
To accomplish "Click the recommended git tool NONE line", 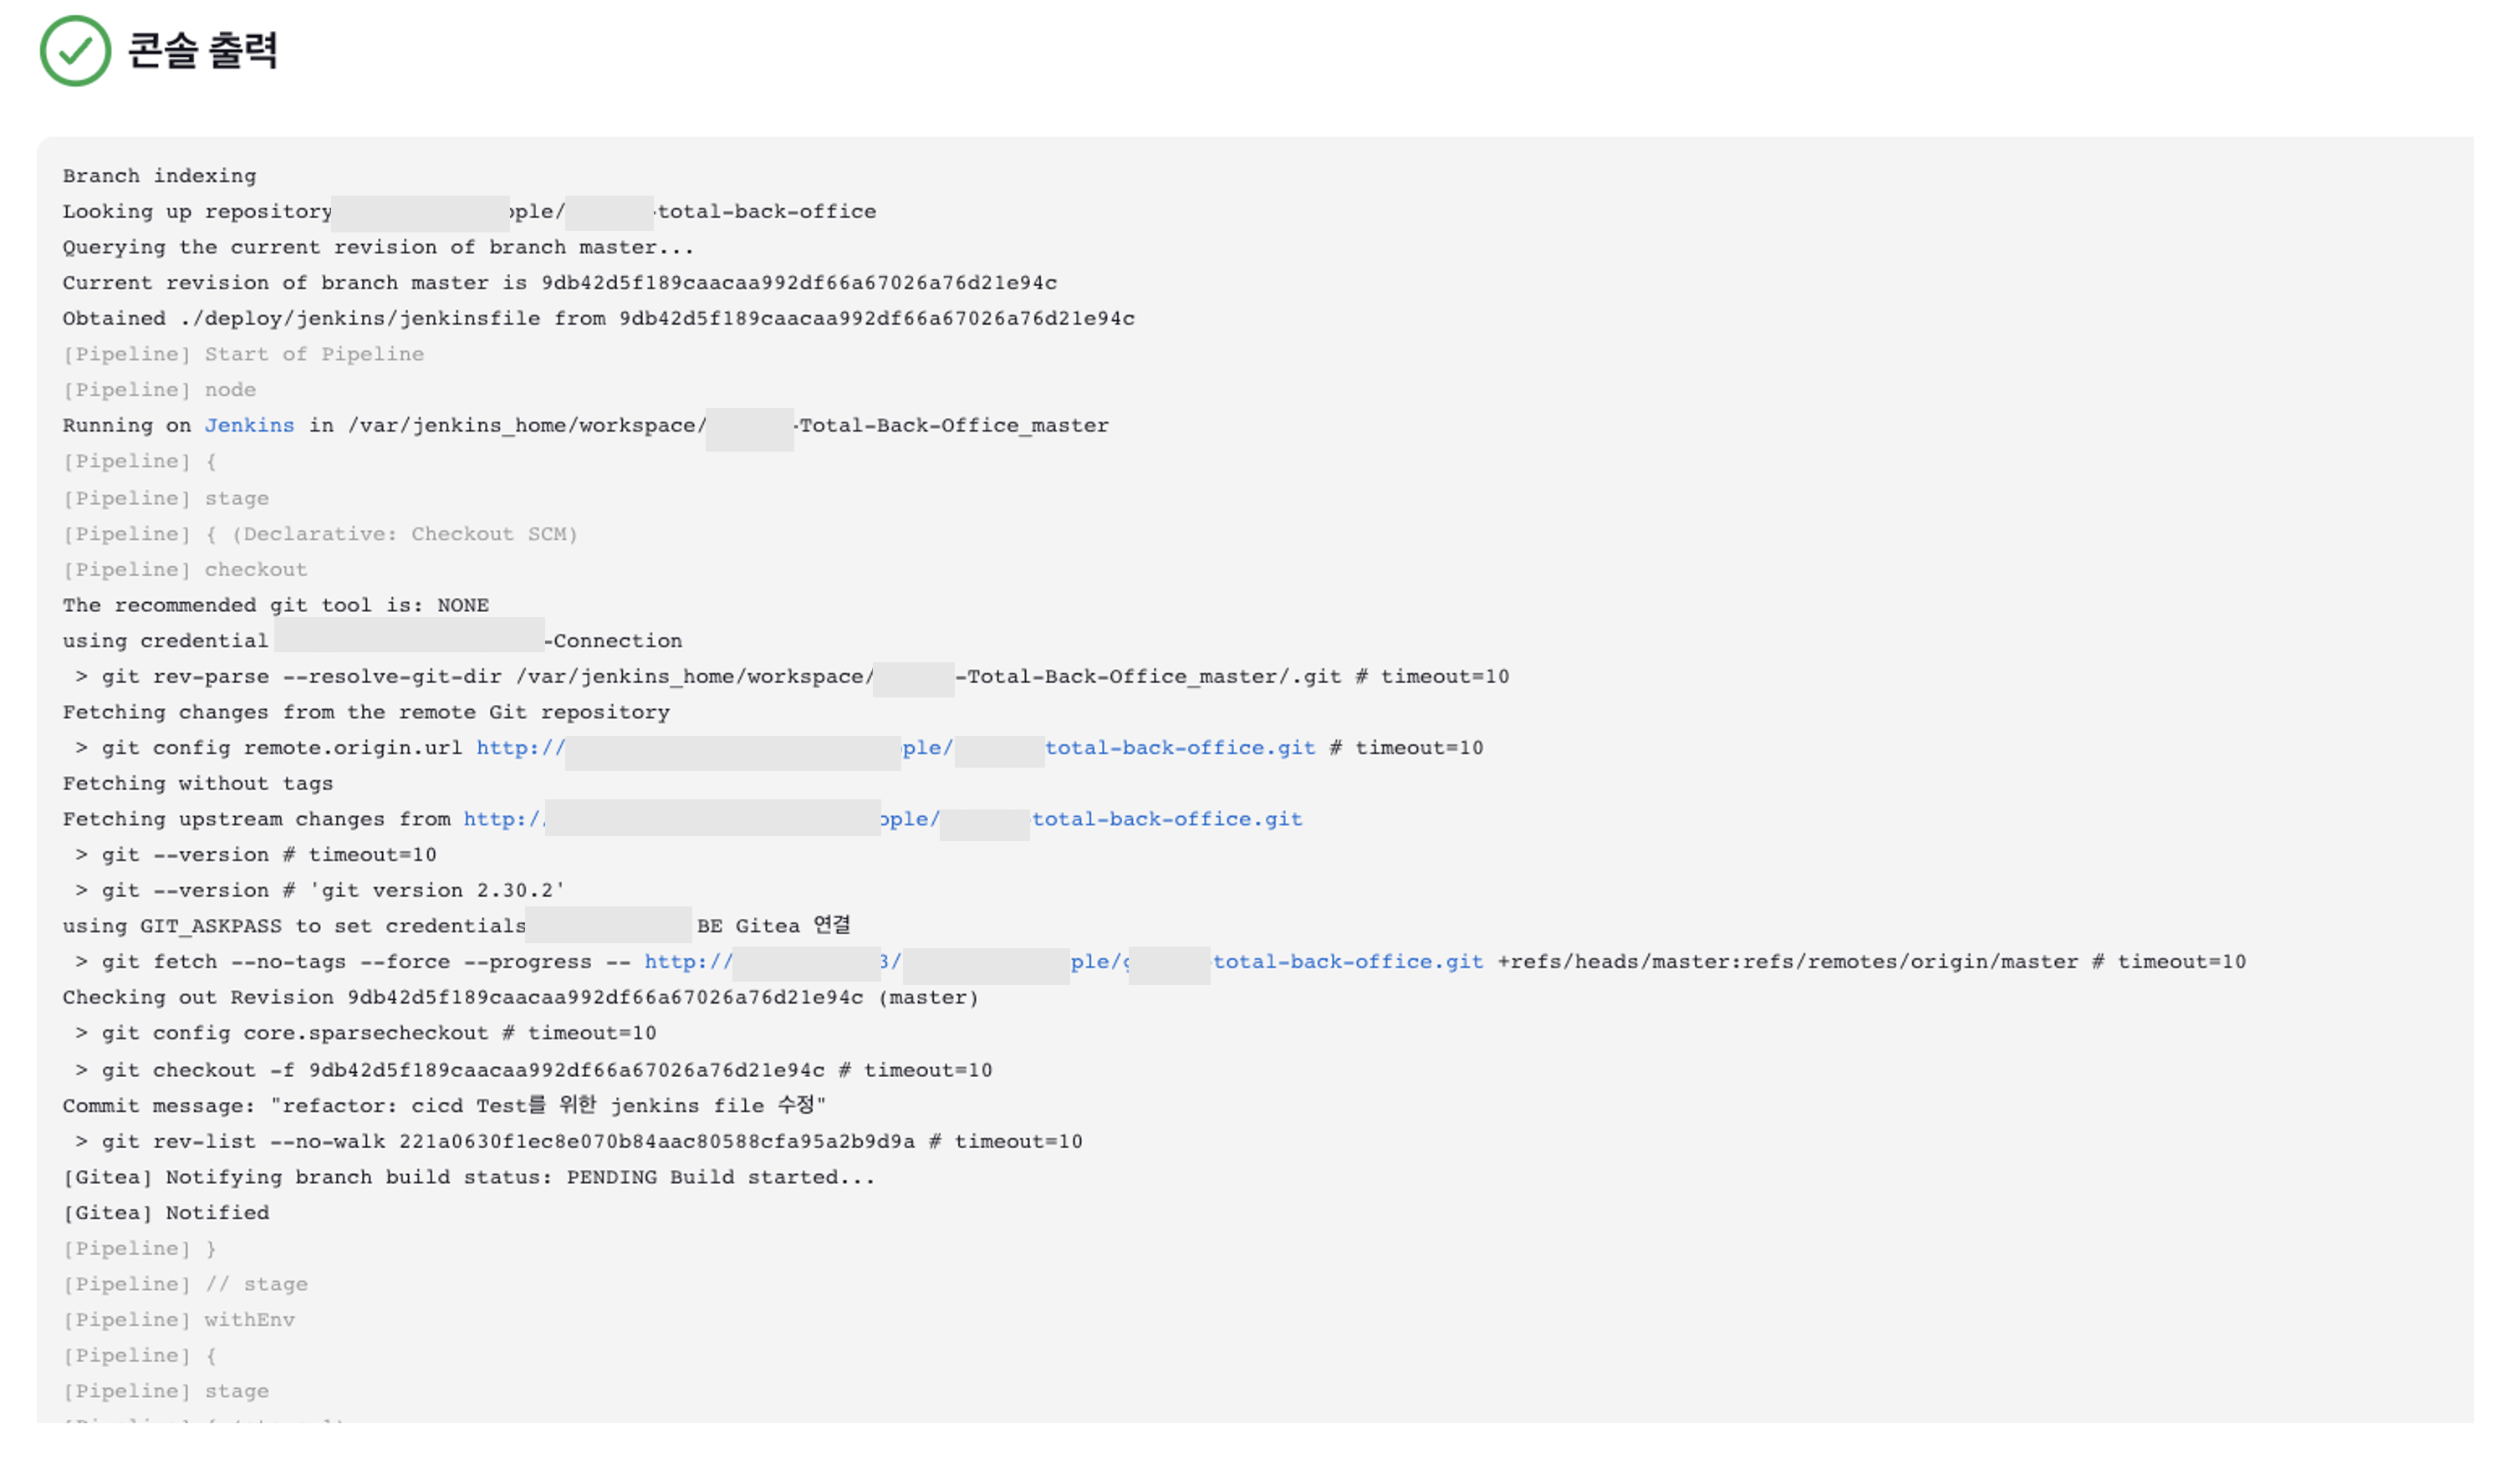I will tap(275, 605).
